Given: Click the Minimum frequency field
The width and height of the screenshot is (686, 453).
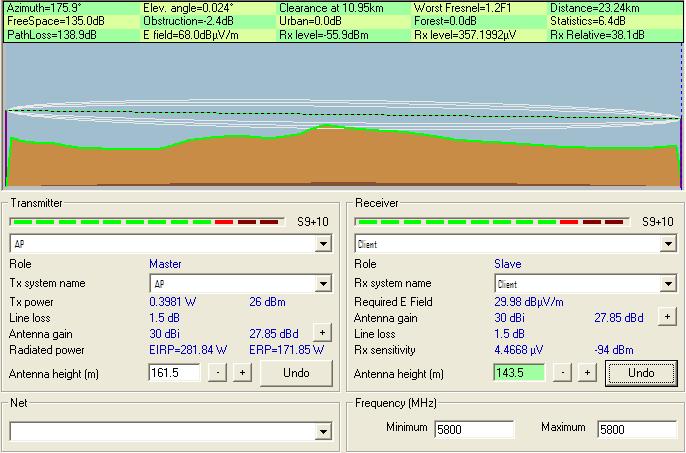Looking at the screenshot, I should (474, 429).
